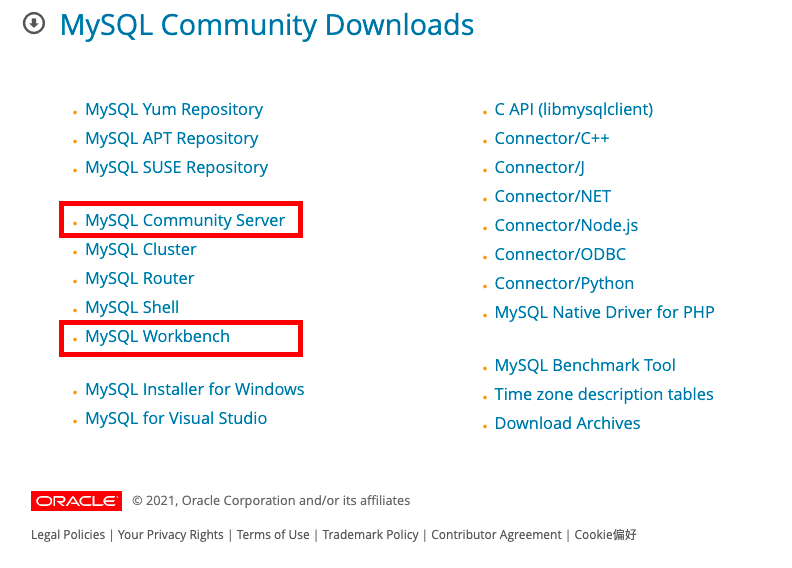792x568 pixels.
Task: Open MySQL Workbench download page
Action: (157, 337)
